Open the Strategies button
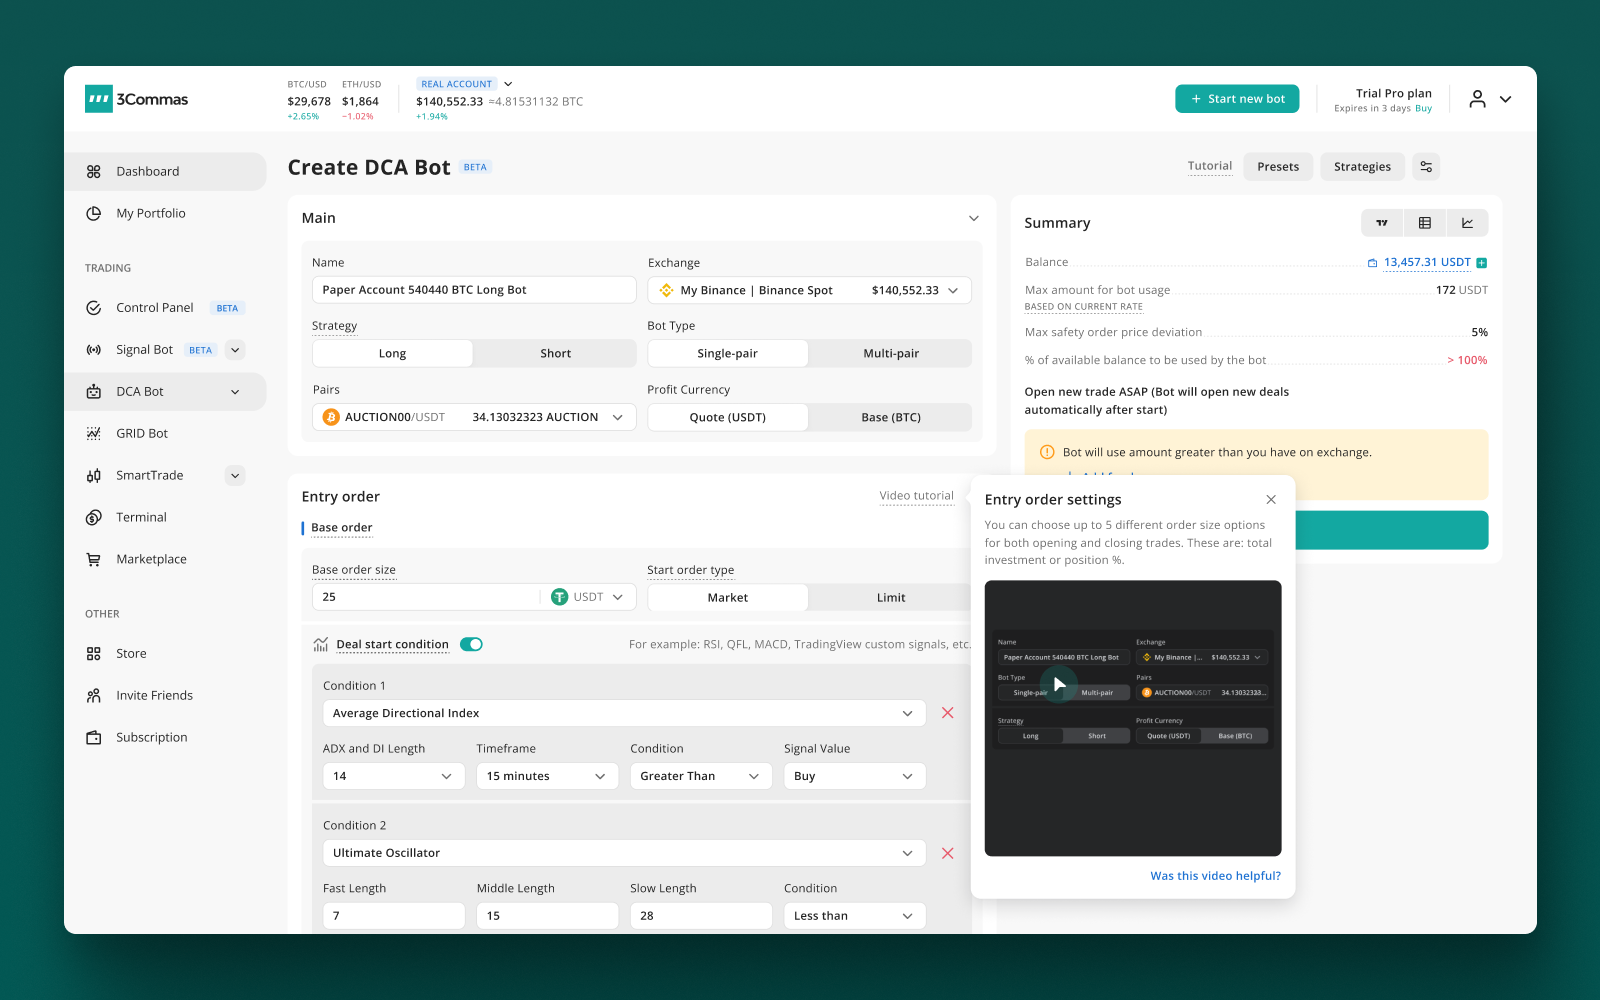1600x1000 pixels. click(1362, 167)
